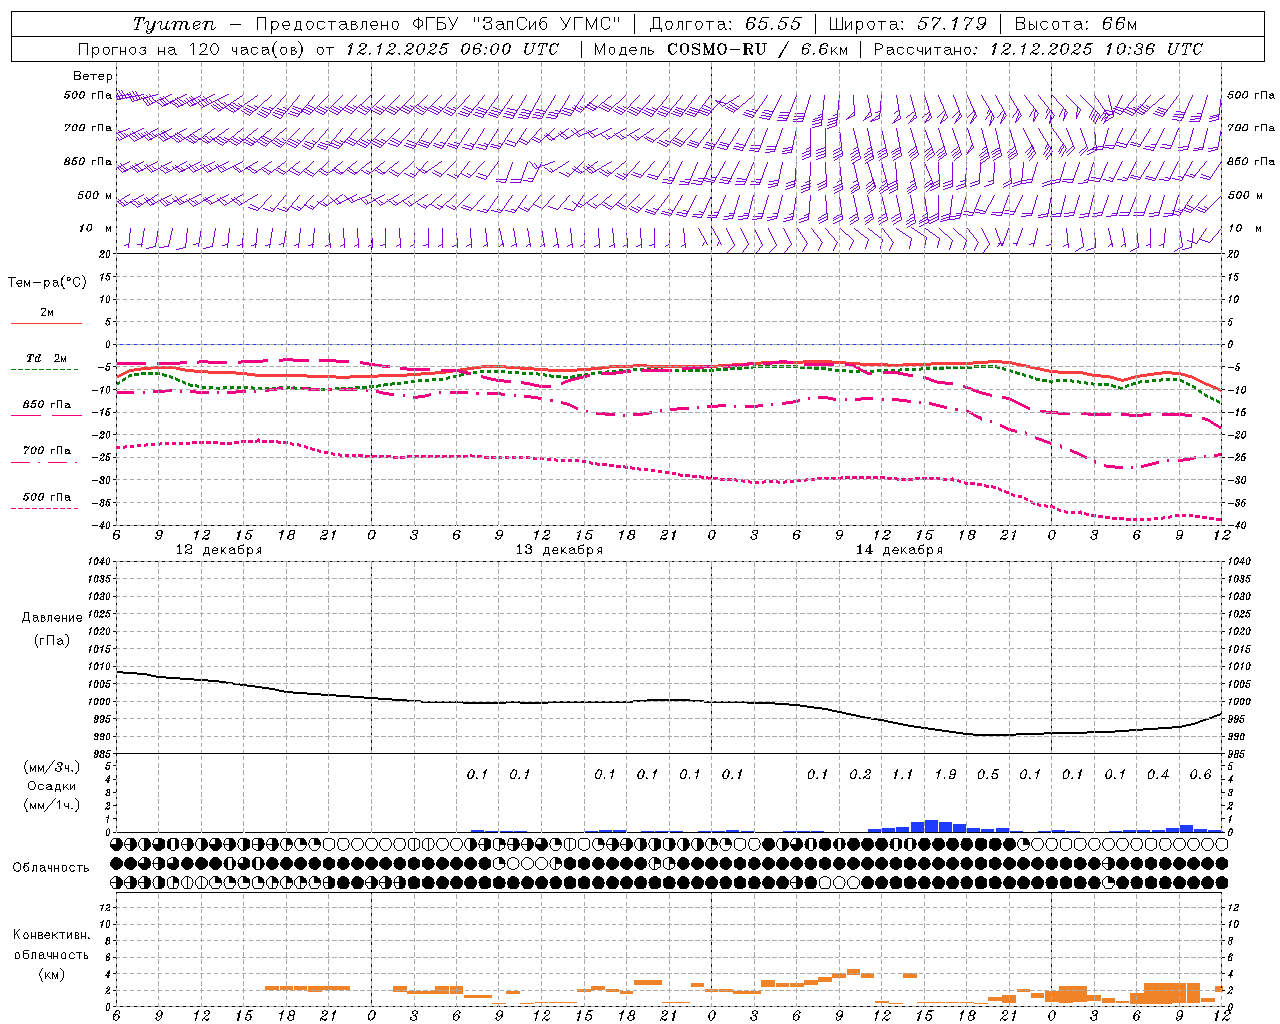Screen dimensions: 1280x1024
Task: Click the longitude value "Долгота: 65.55"
Action: click(725, 24)
